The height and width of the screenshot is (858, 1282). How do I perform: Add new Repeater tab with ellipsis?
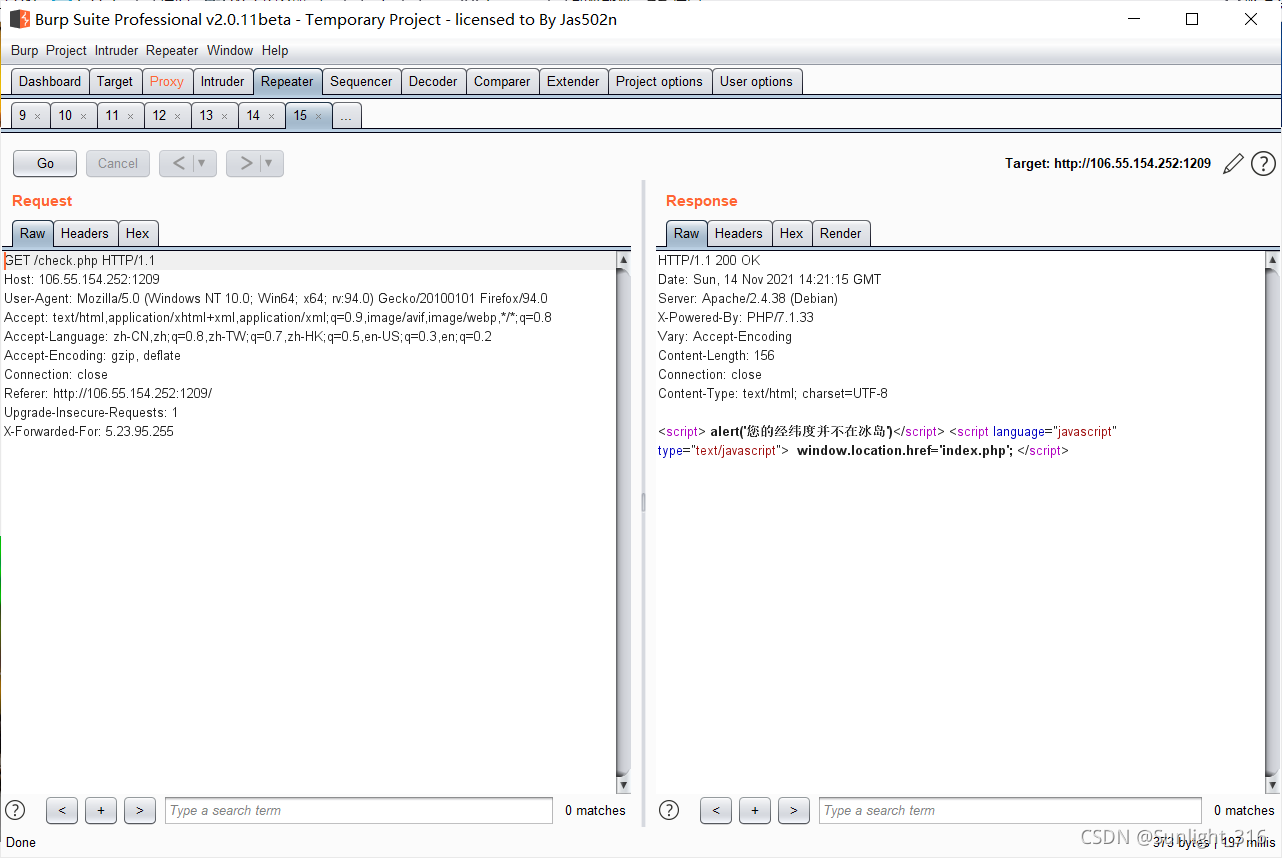(346, 116)
